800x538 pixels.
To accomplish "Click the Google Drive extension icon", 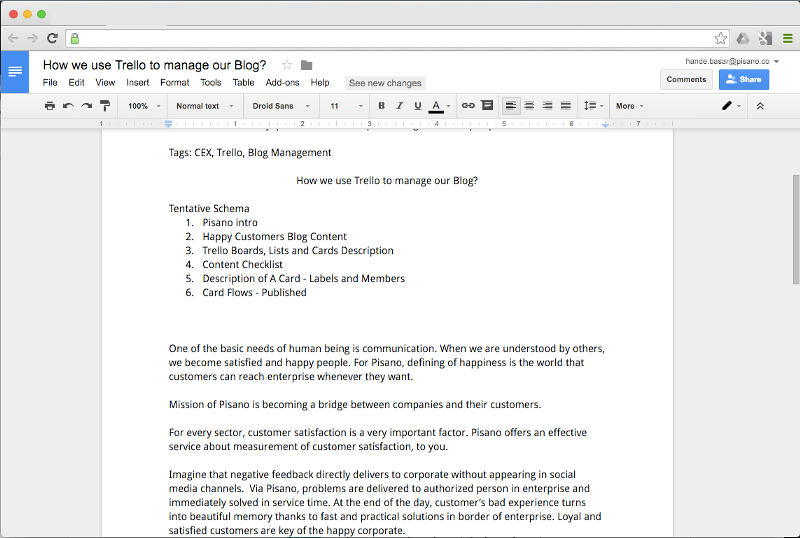I will (x=743, y=38).
